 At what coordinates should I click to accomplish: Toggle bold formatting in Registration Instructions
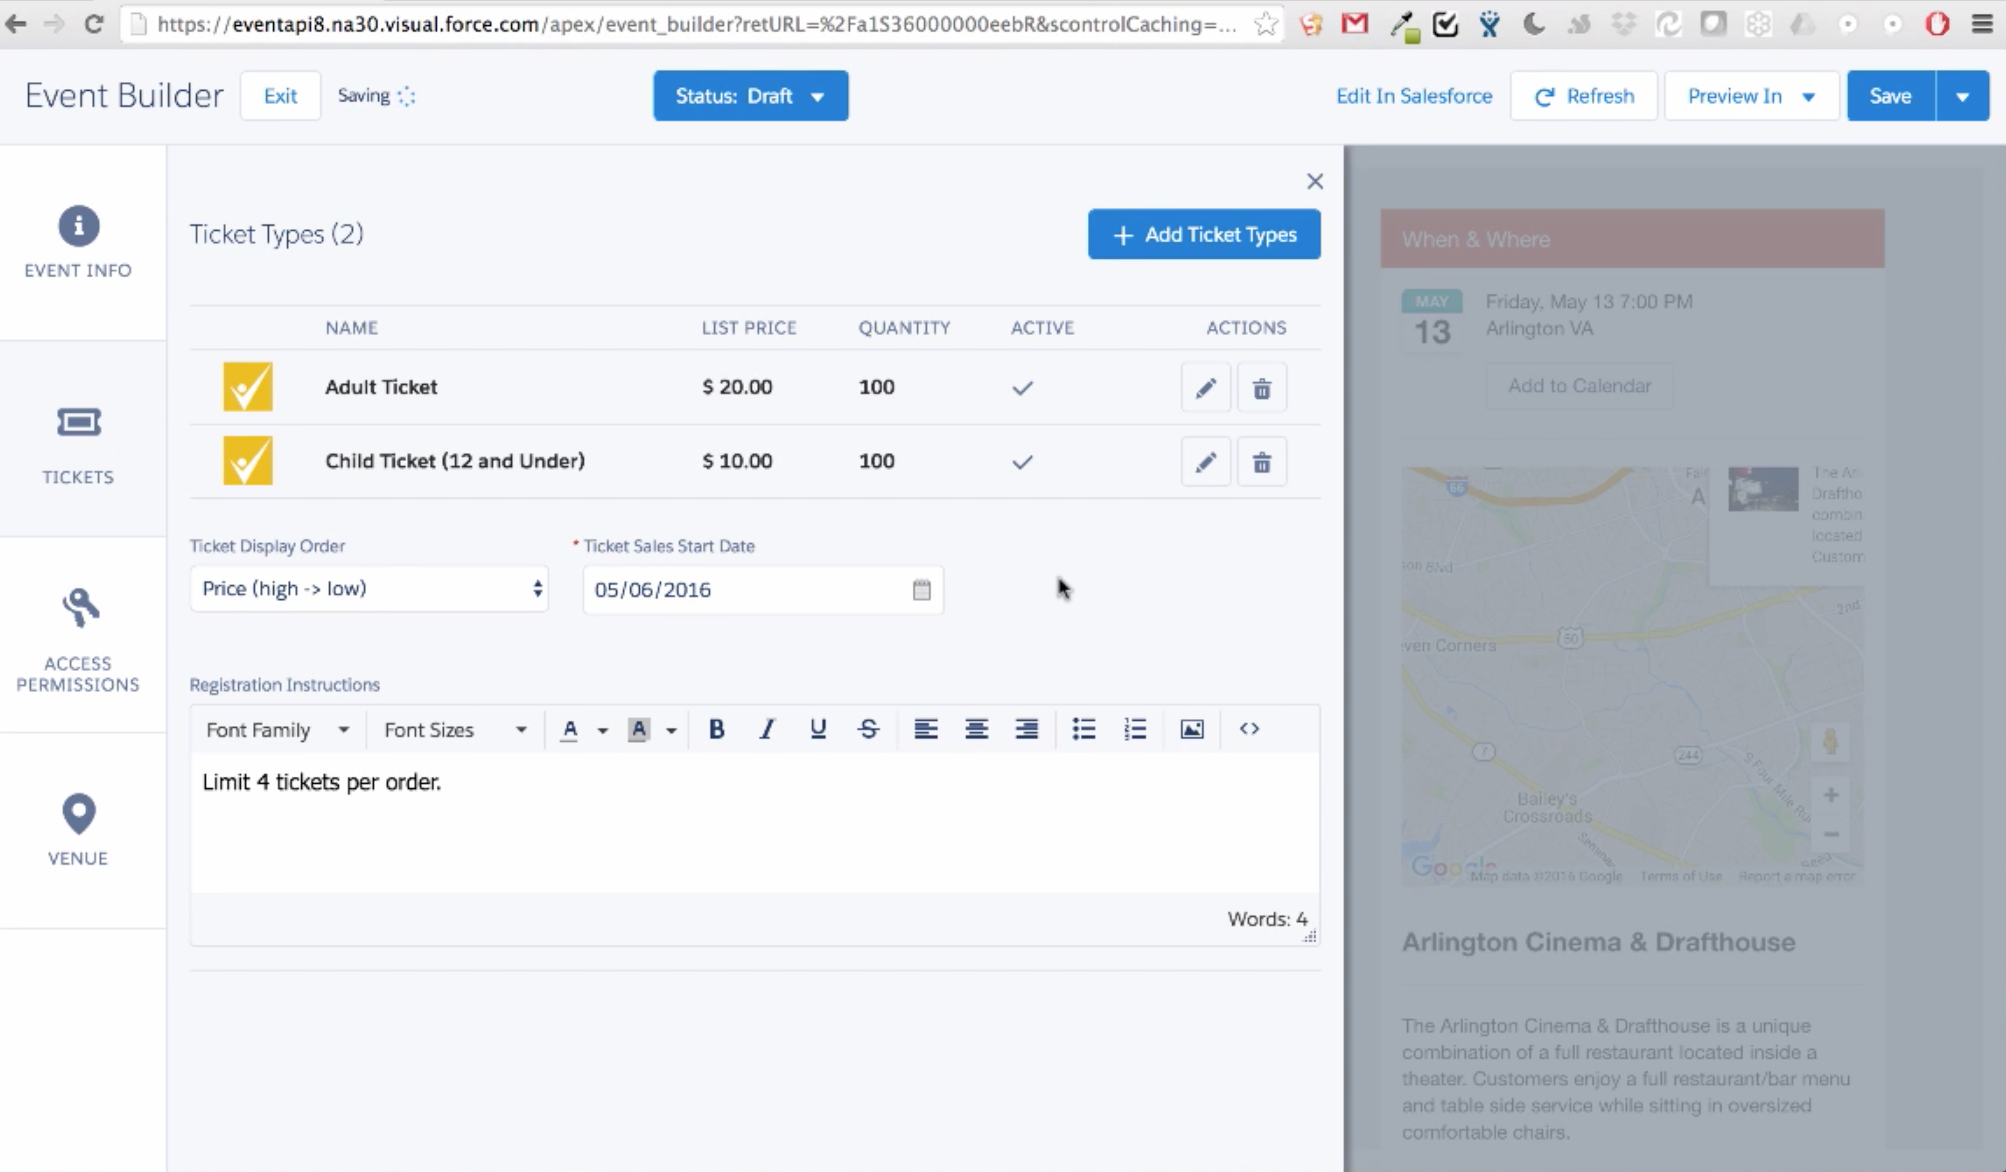[x=716, y=729]
